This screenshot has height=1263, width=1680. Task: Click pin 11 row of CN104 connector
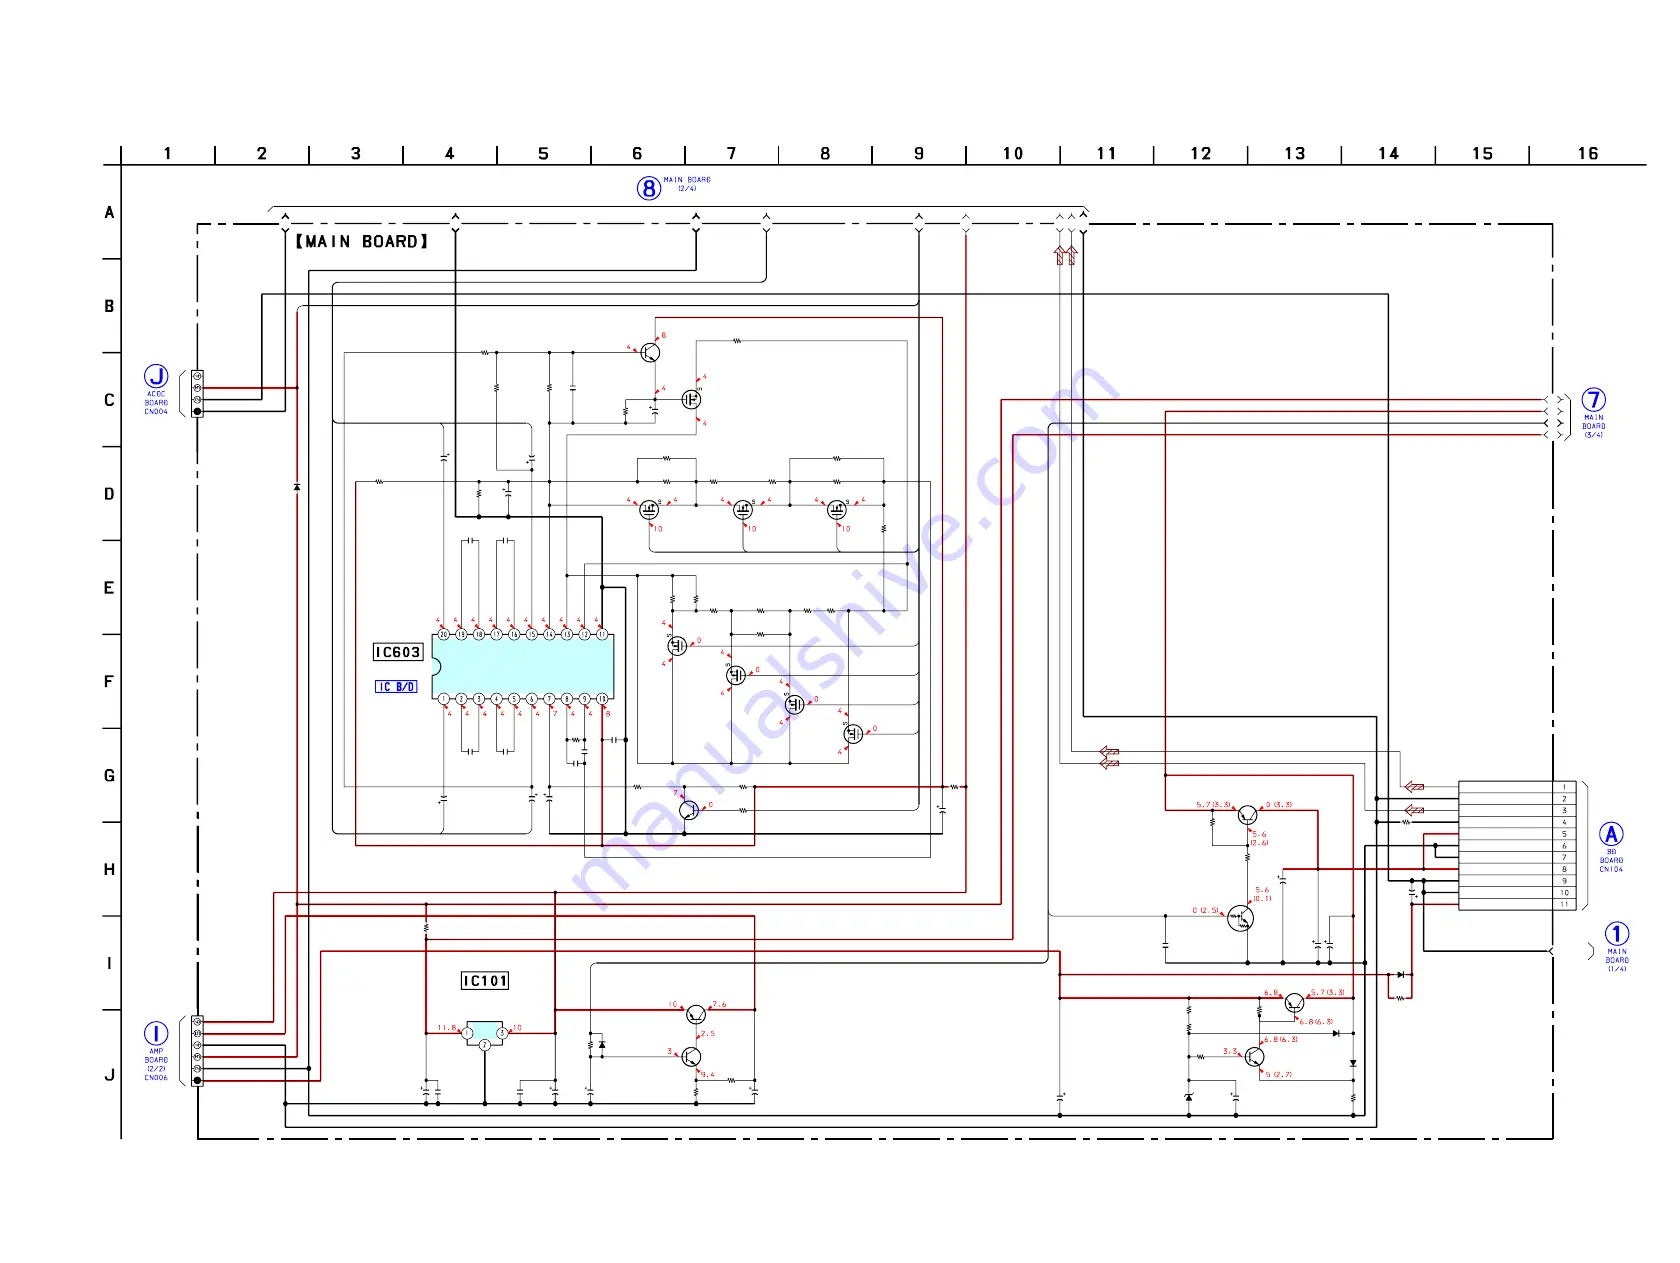click(x=1517, y=904)
